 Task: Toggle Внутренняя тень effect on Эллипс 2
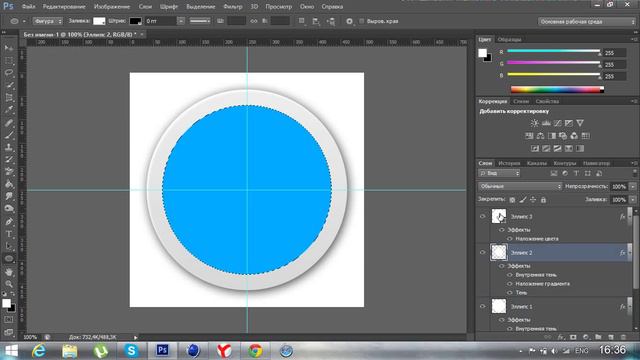[x=509, y=275]
